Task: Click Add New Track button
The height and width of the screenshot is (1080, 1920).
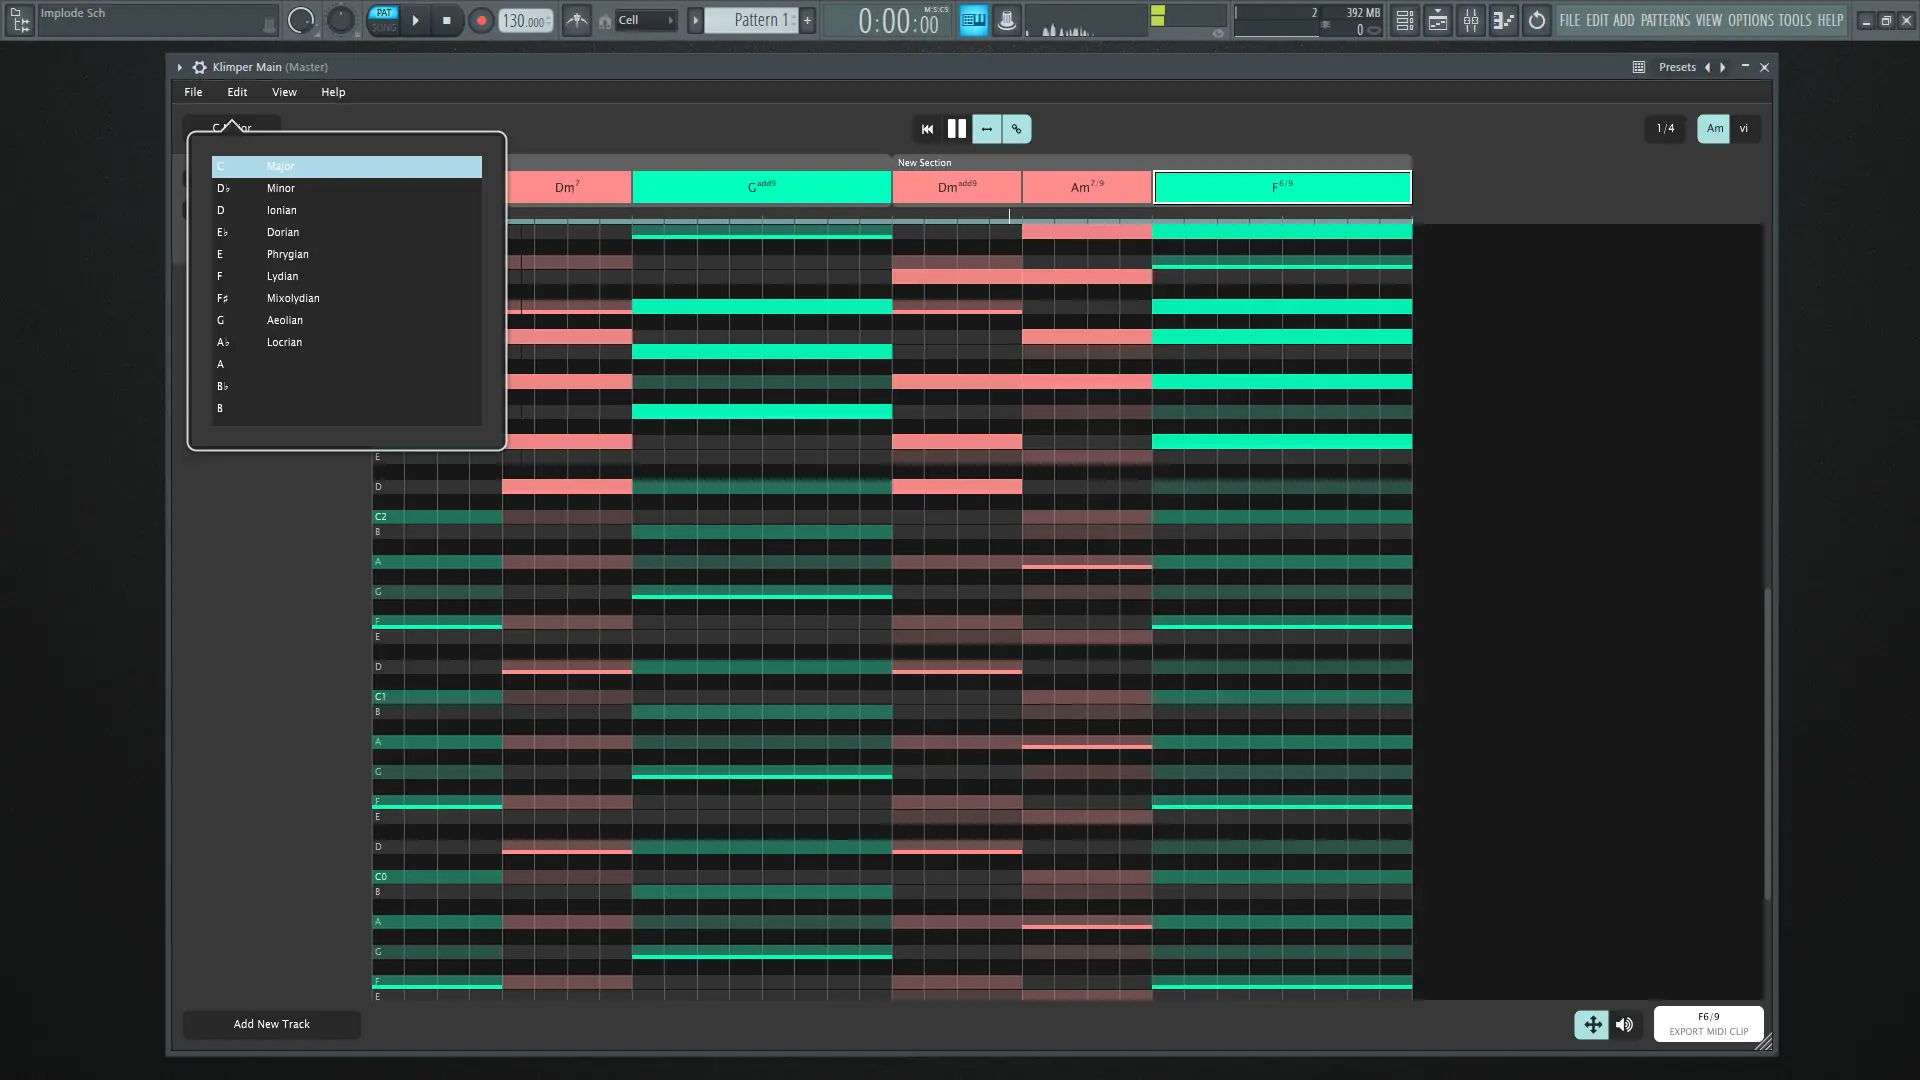Action: 271,1024
